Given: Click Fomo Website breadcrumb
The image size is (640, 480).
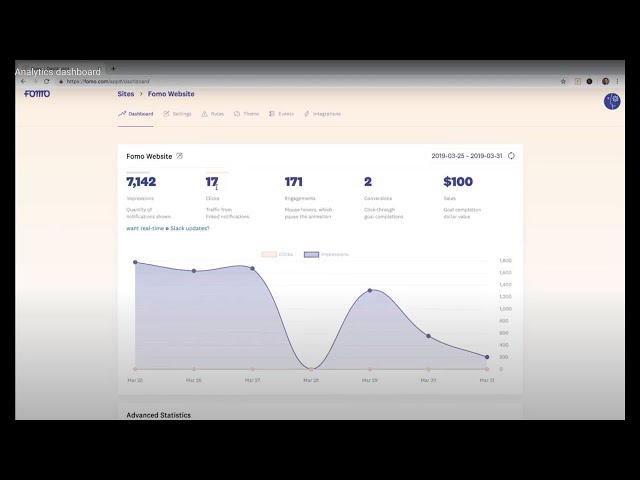Looking at the screenshot, I should pyautogui.click(x=171, y=94).
